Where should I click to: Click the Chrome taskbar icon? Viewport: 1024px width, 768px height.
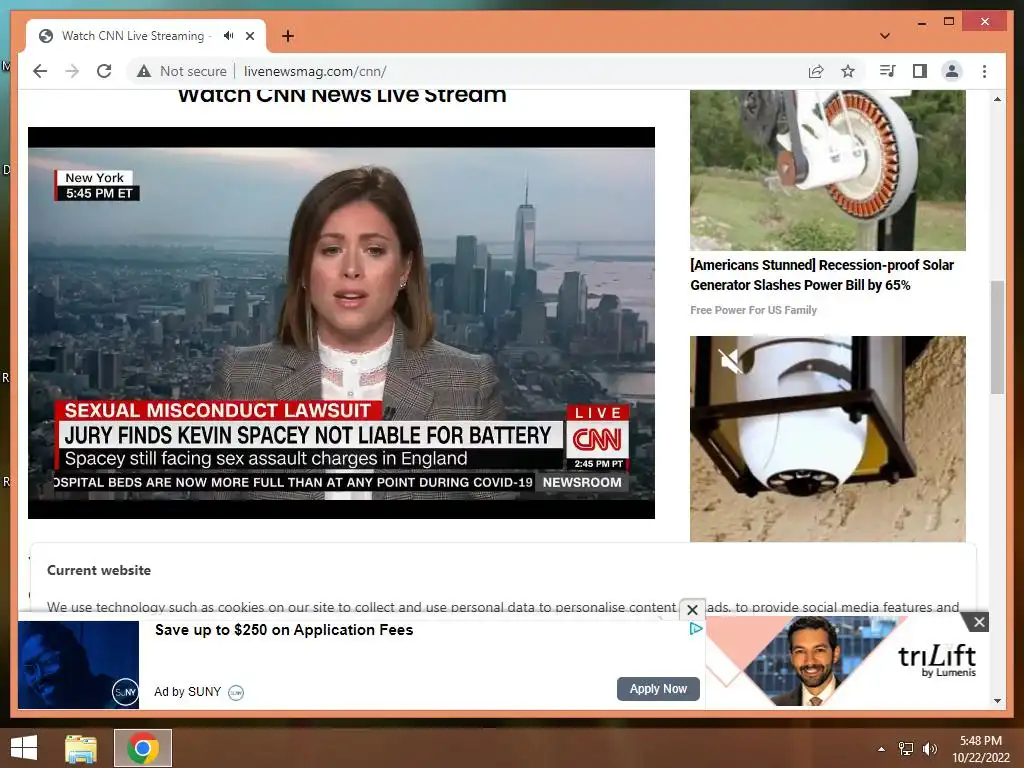143,748
